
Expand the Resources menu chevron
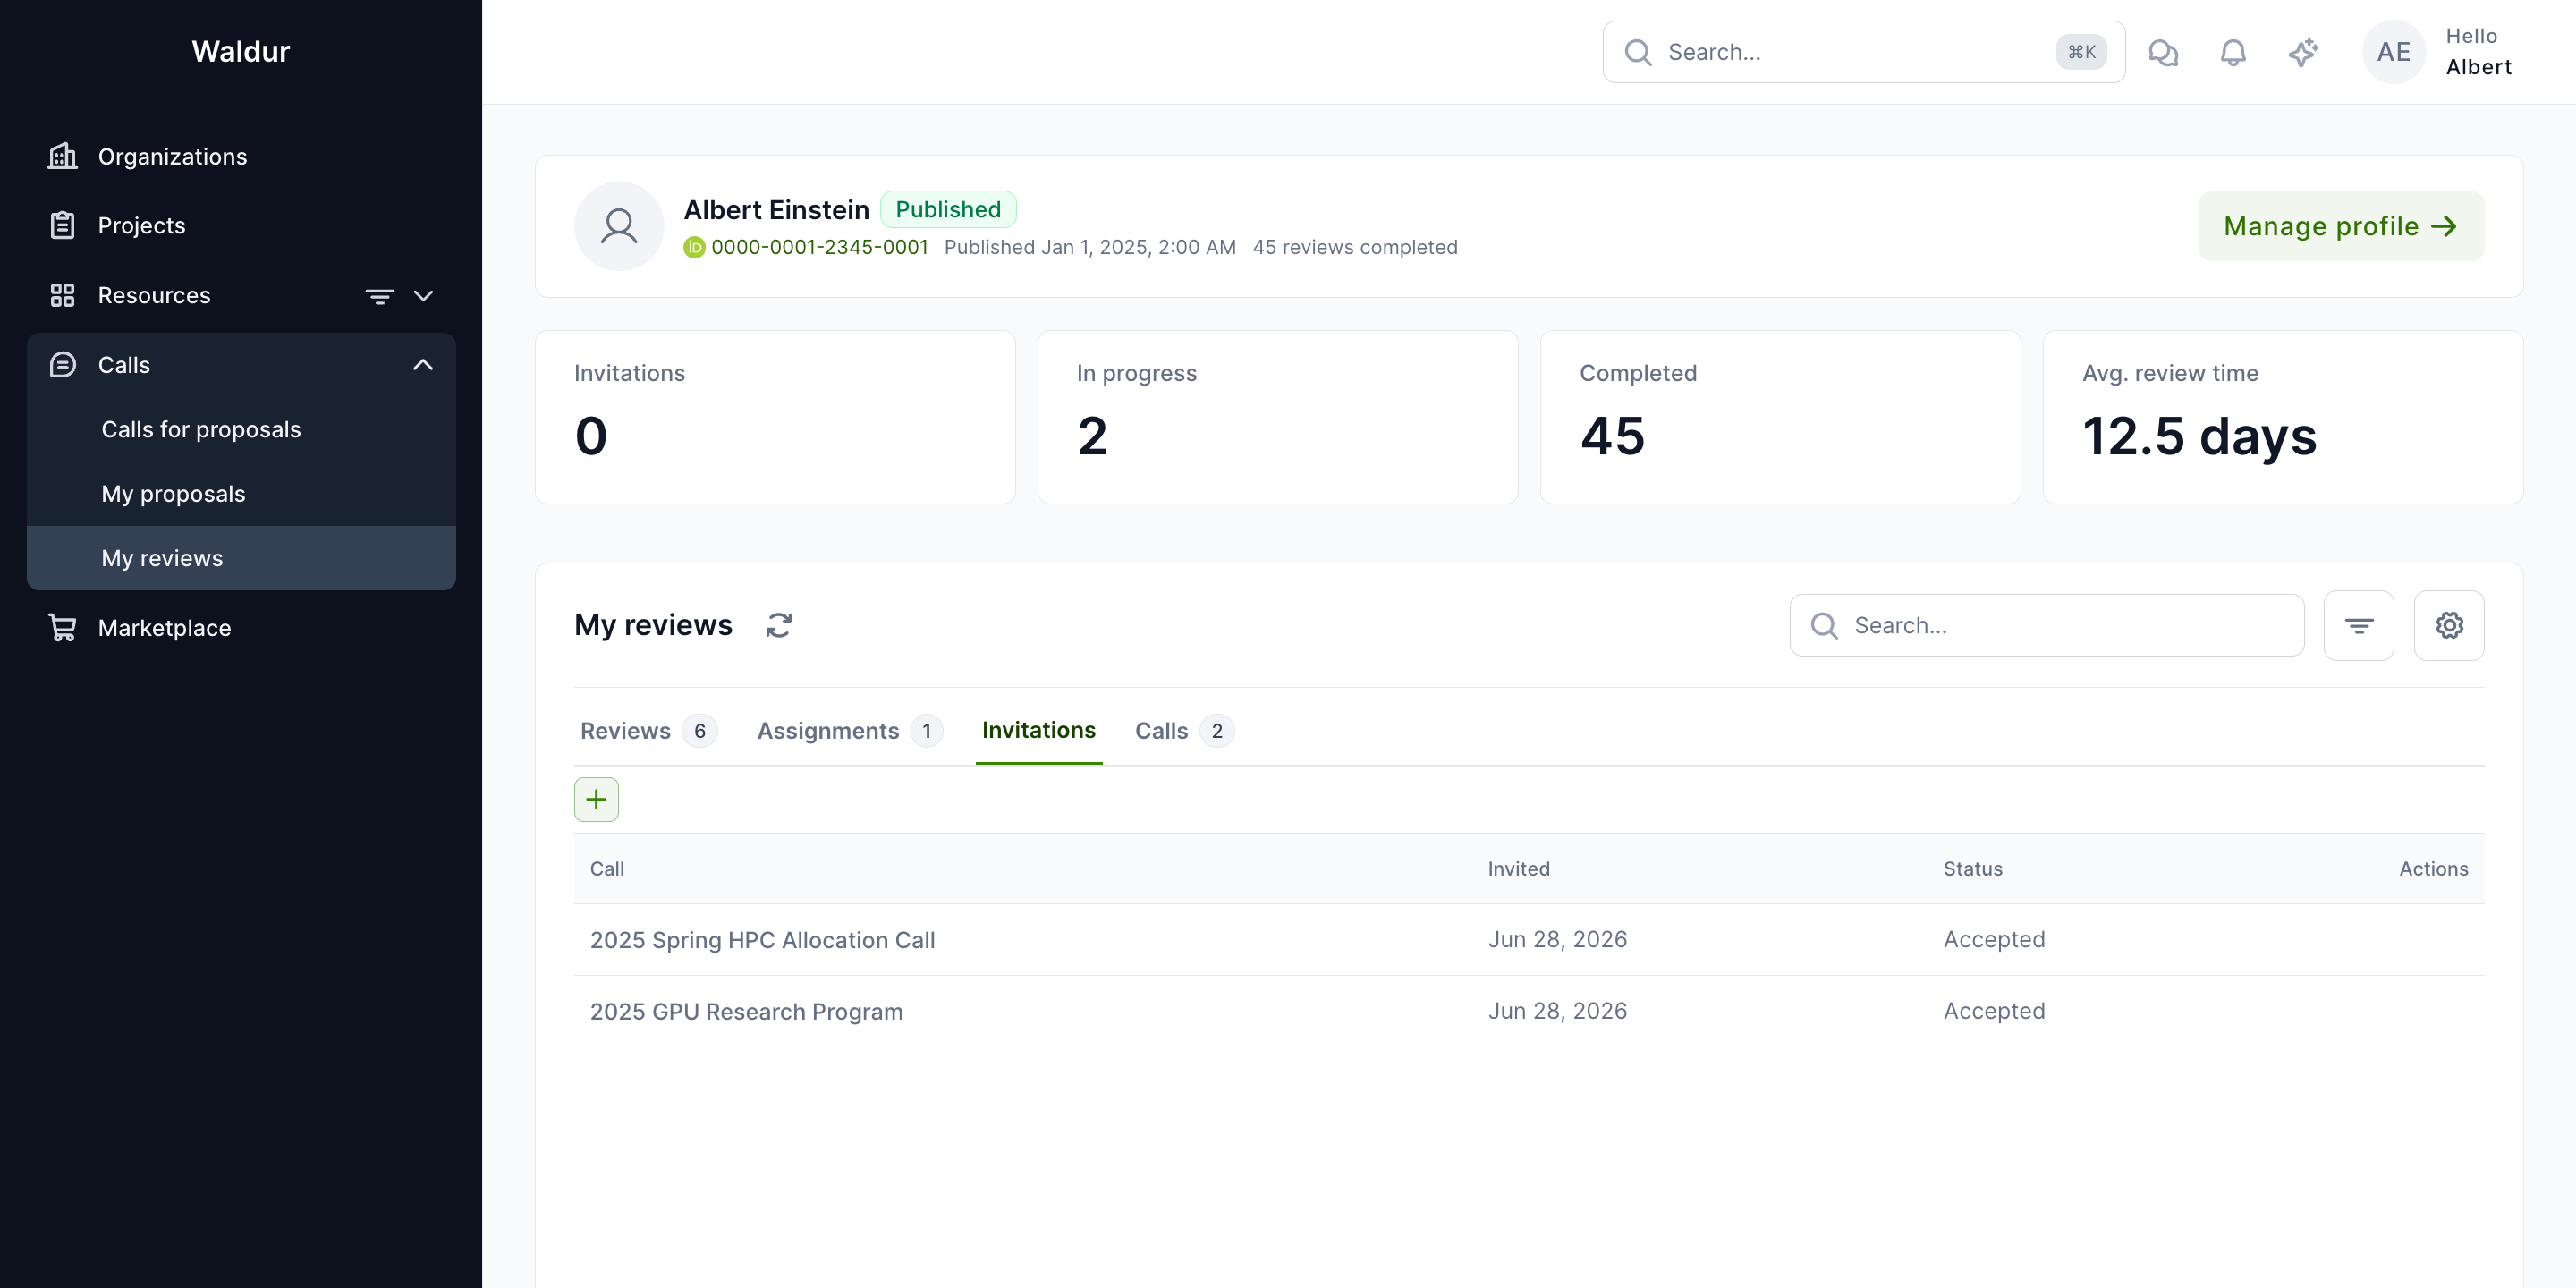pyautogui.click(x=423, y=296)
